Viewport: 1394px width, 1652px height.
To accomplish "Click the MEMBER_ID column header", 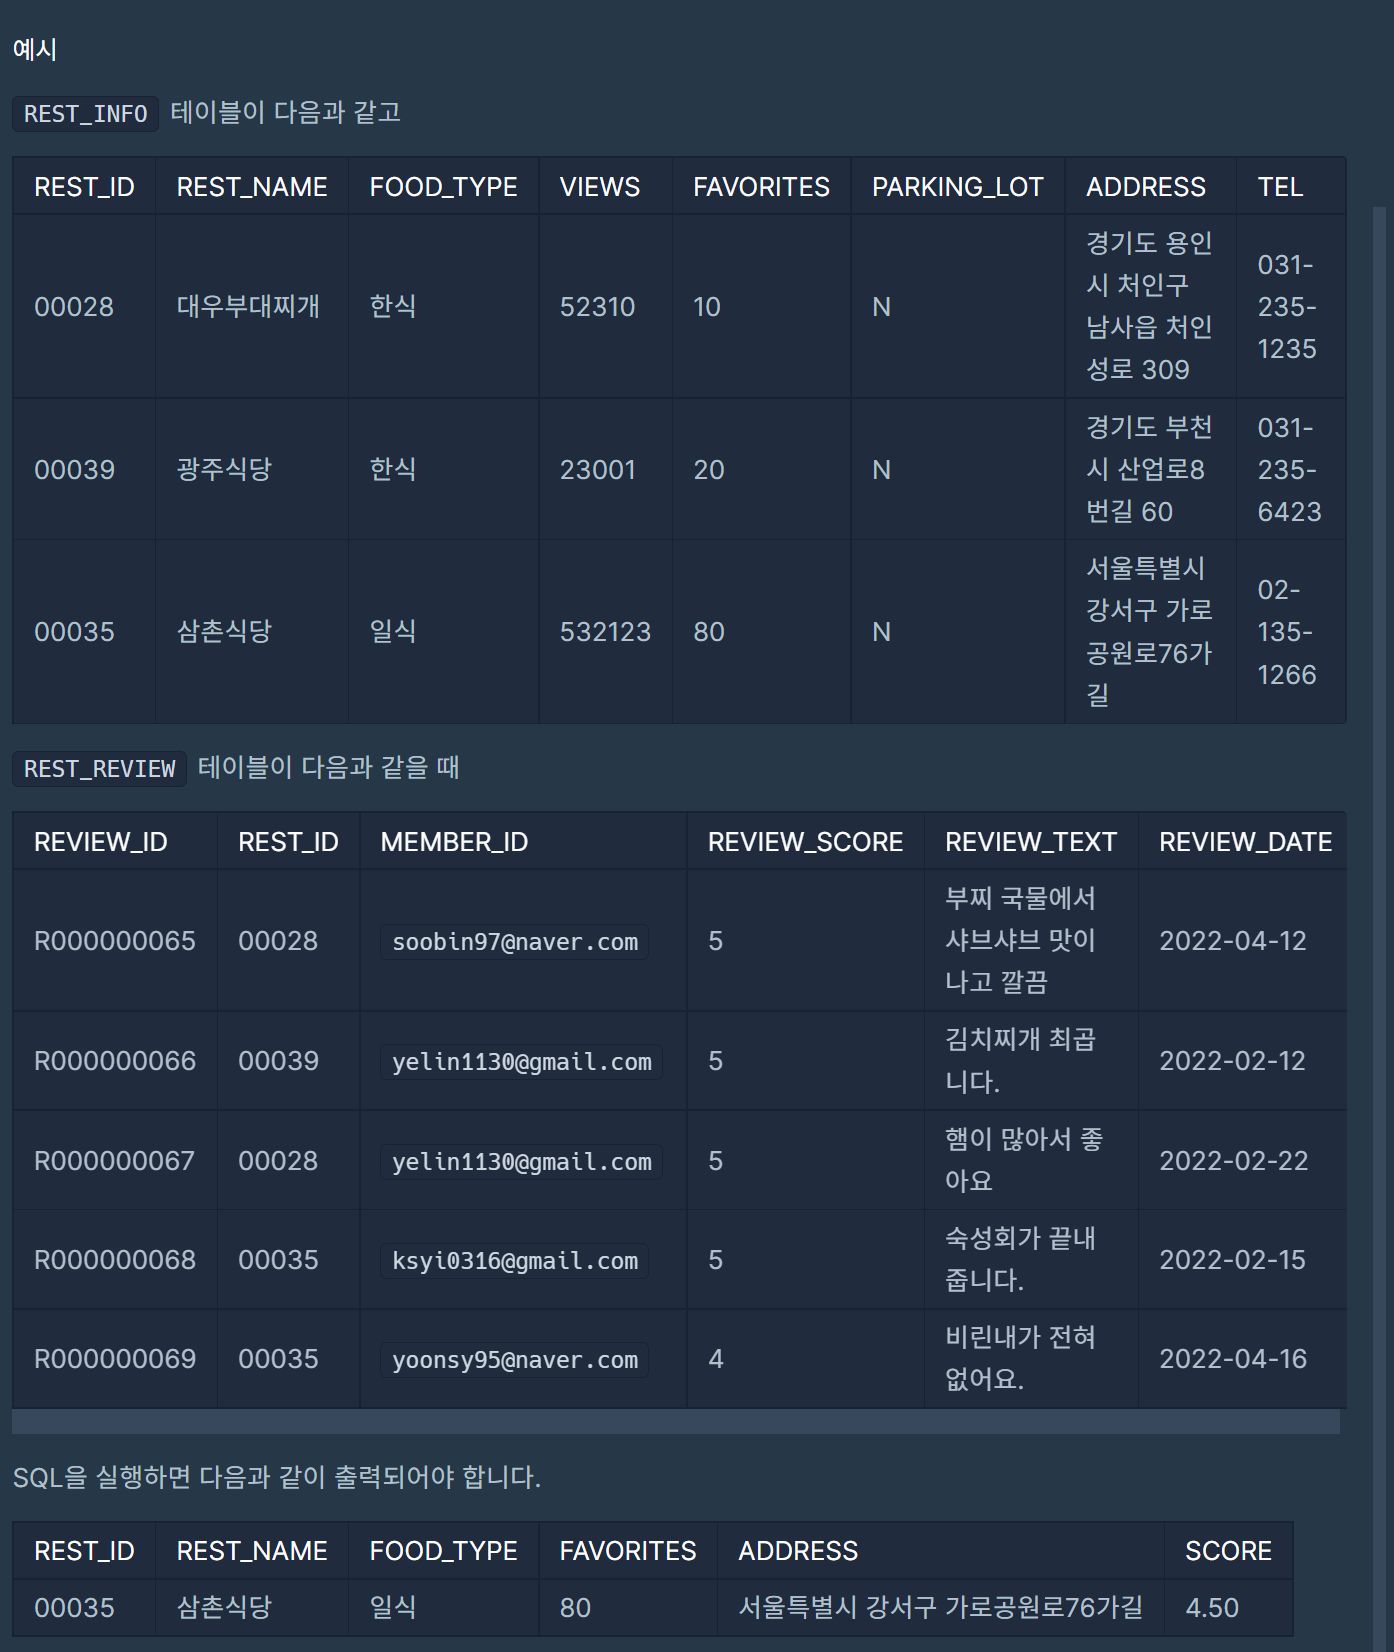I will (x=454, y=842).
